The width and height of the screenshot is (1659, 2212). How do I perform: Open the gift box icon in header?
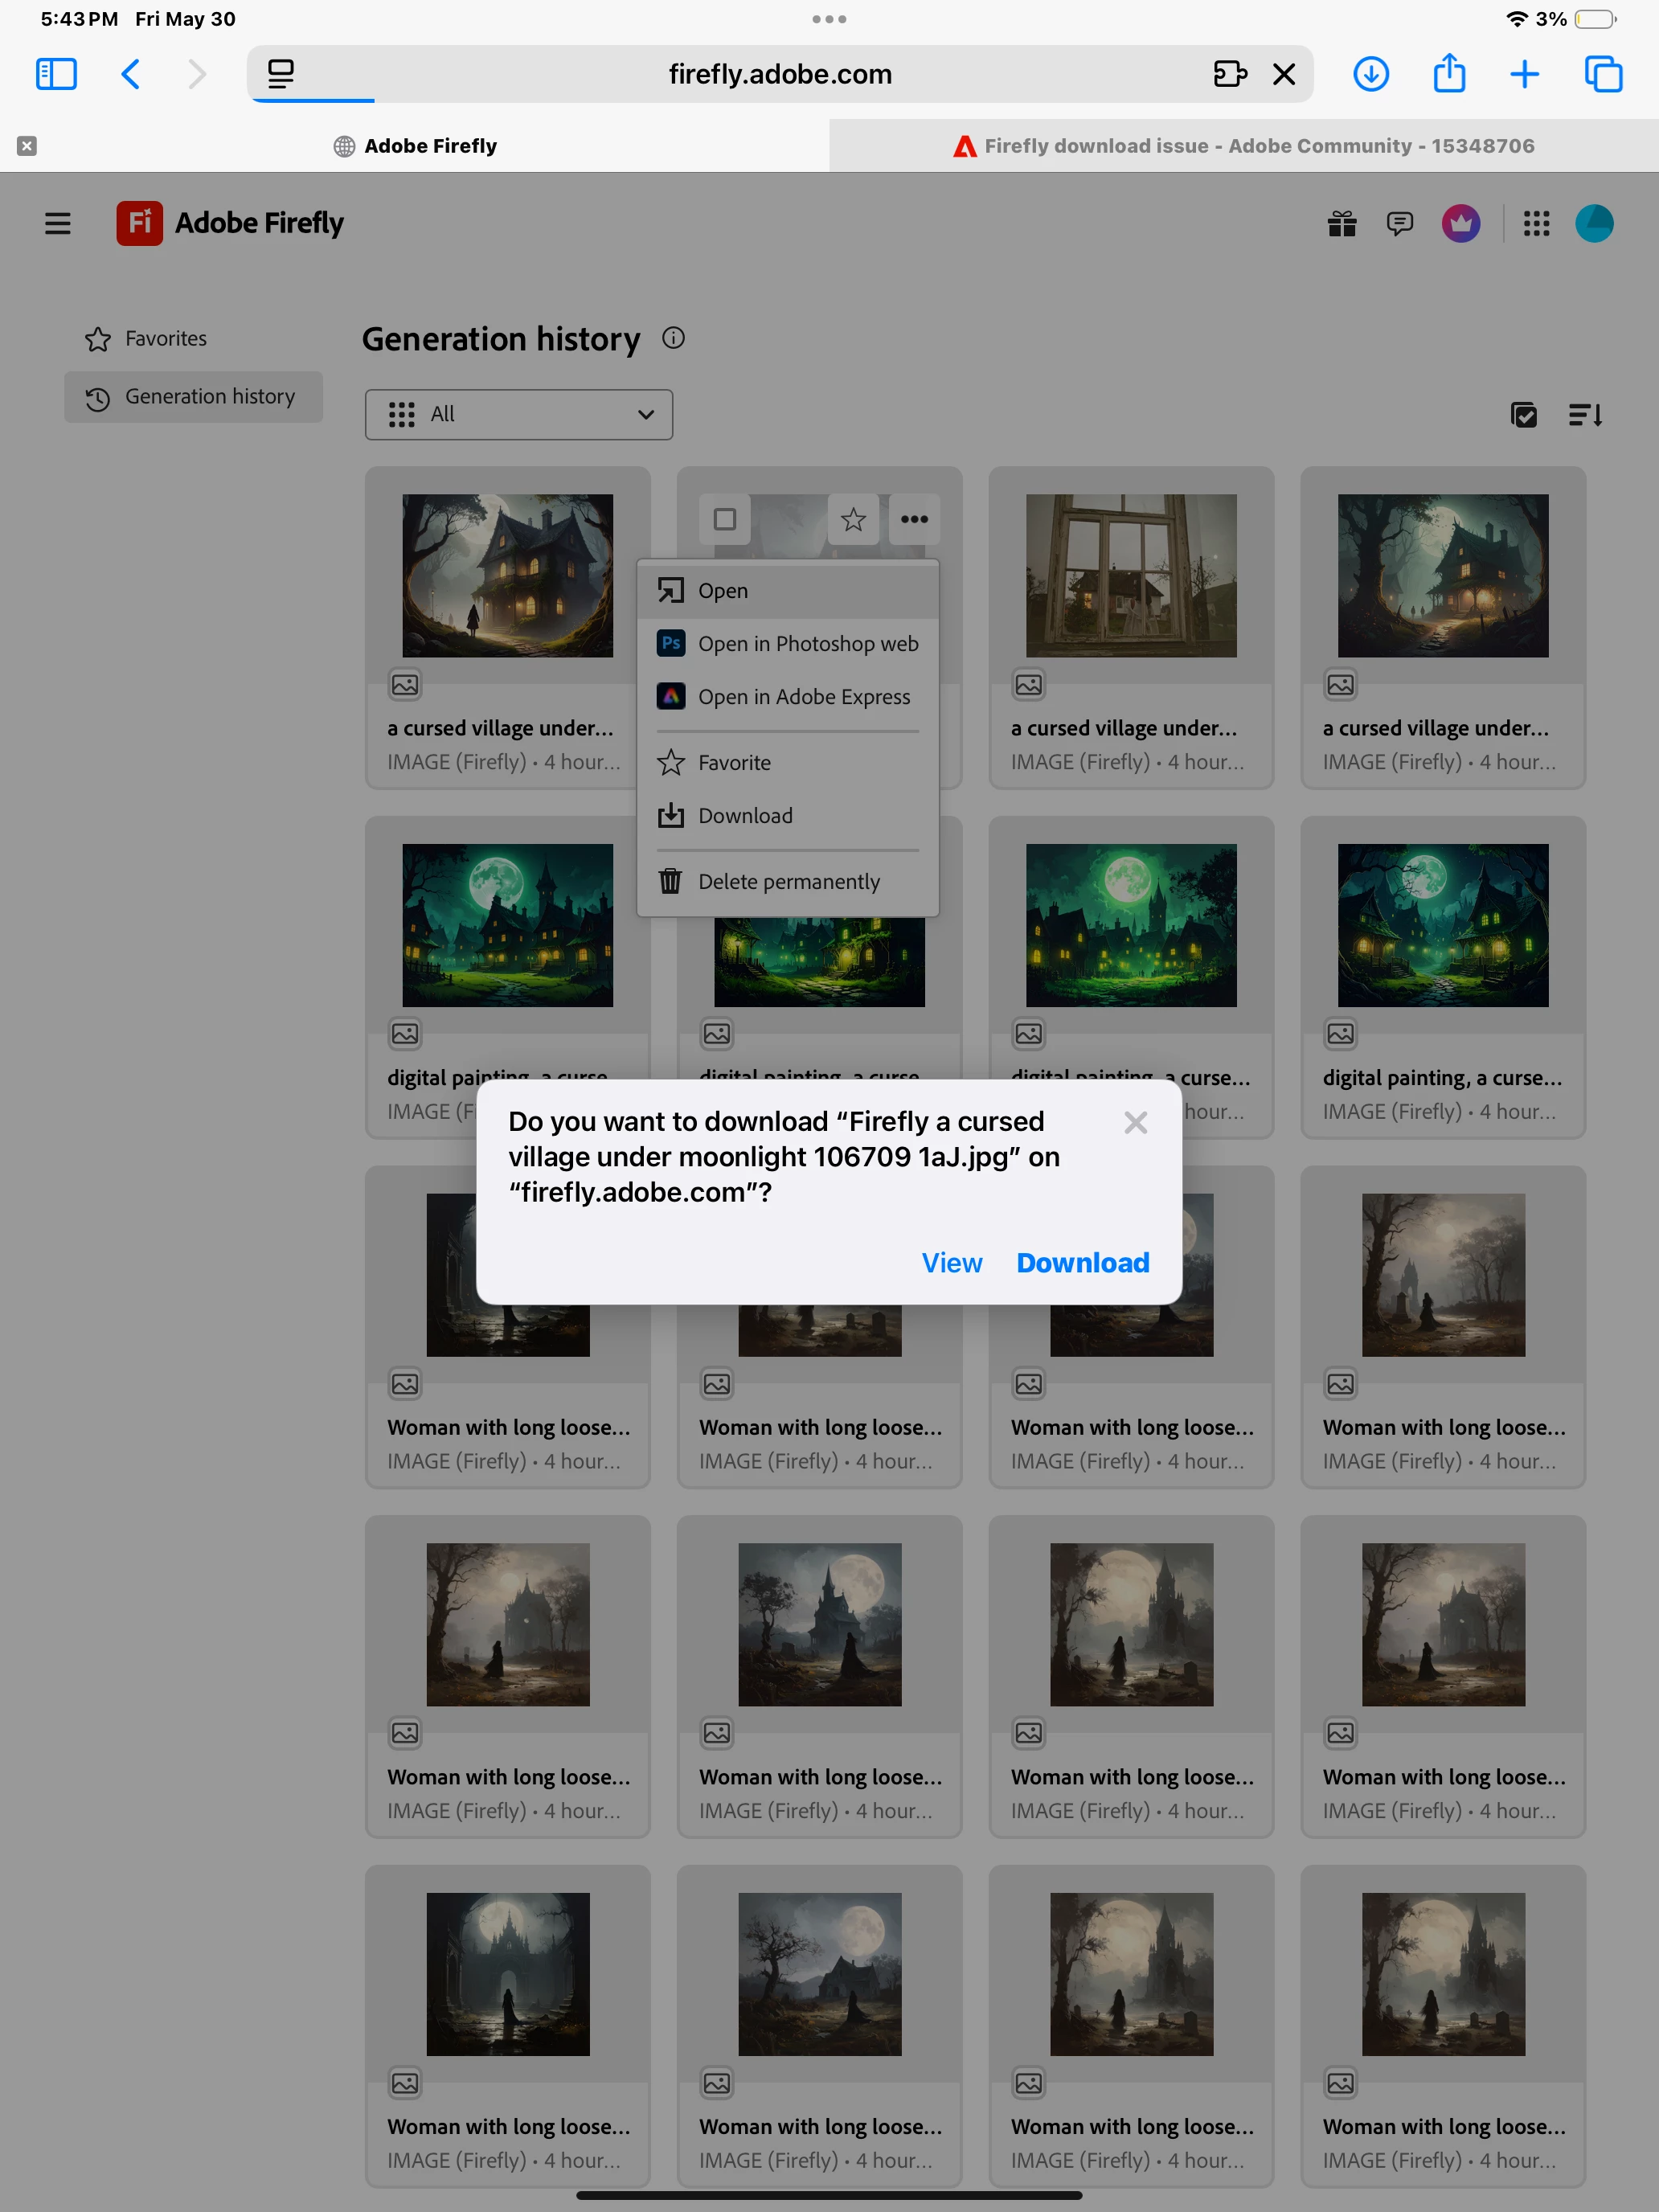pos(1342,223)
